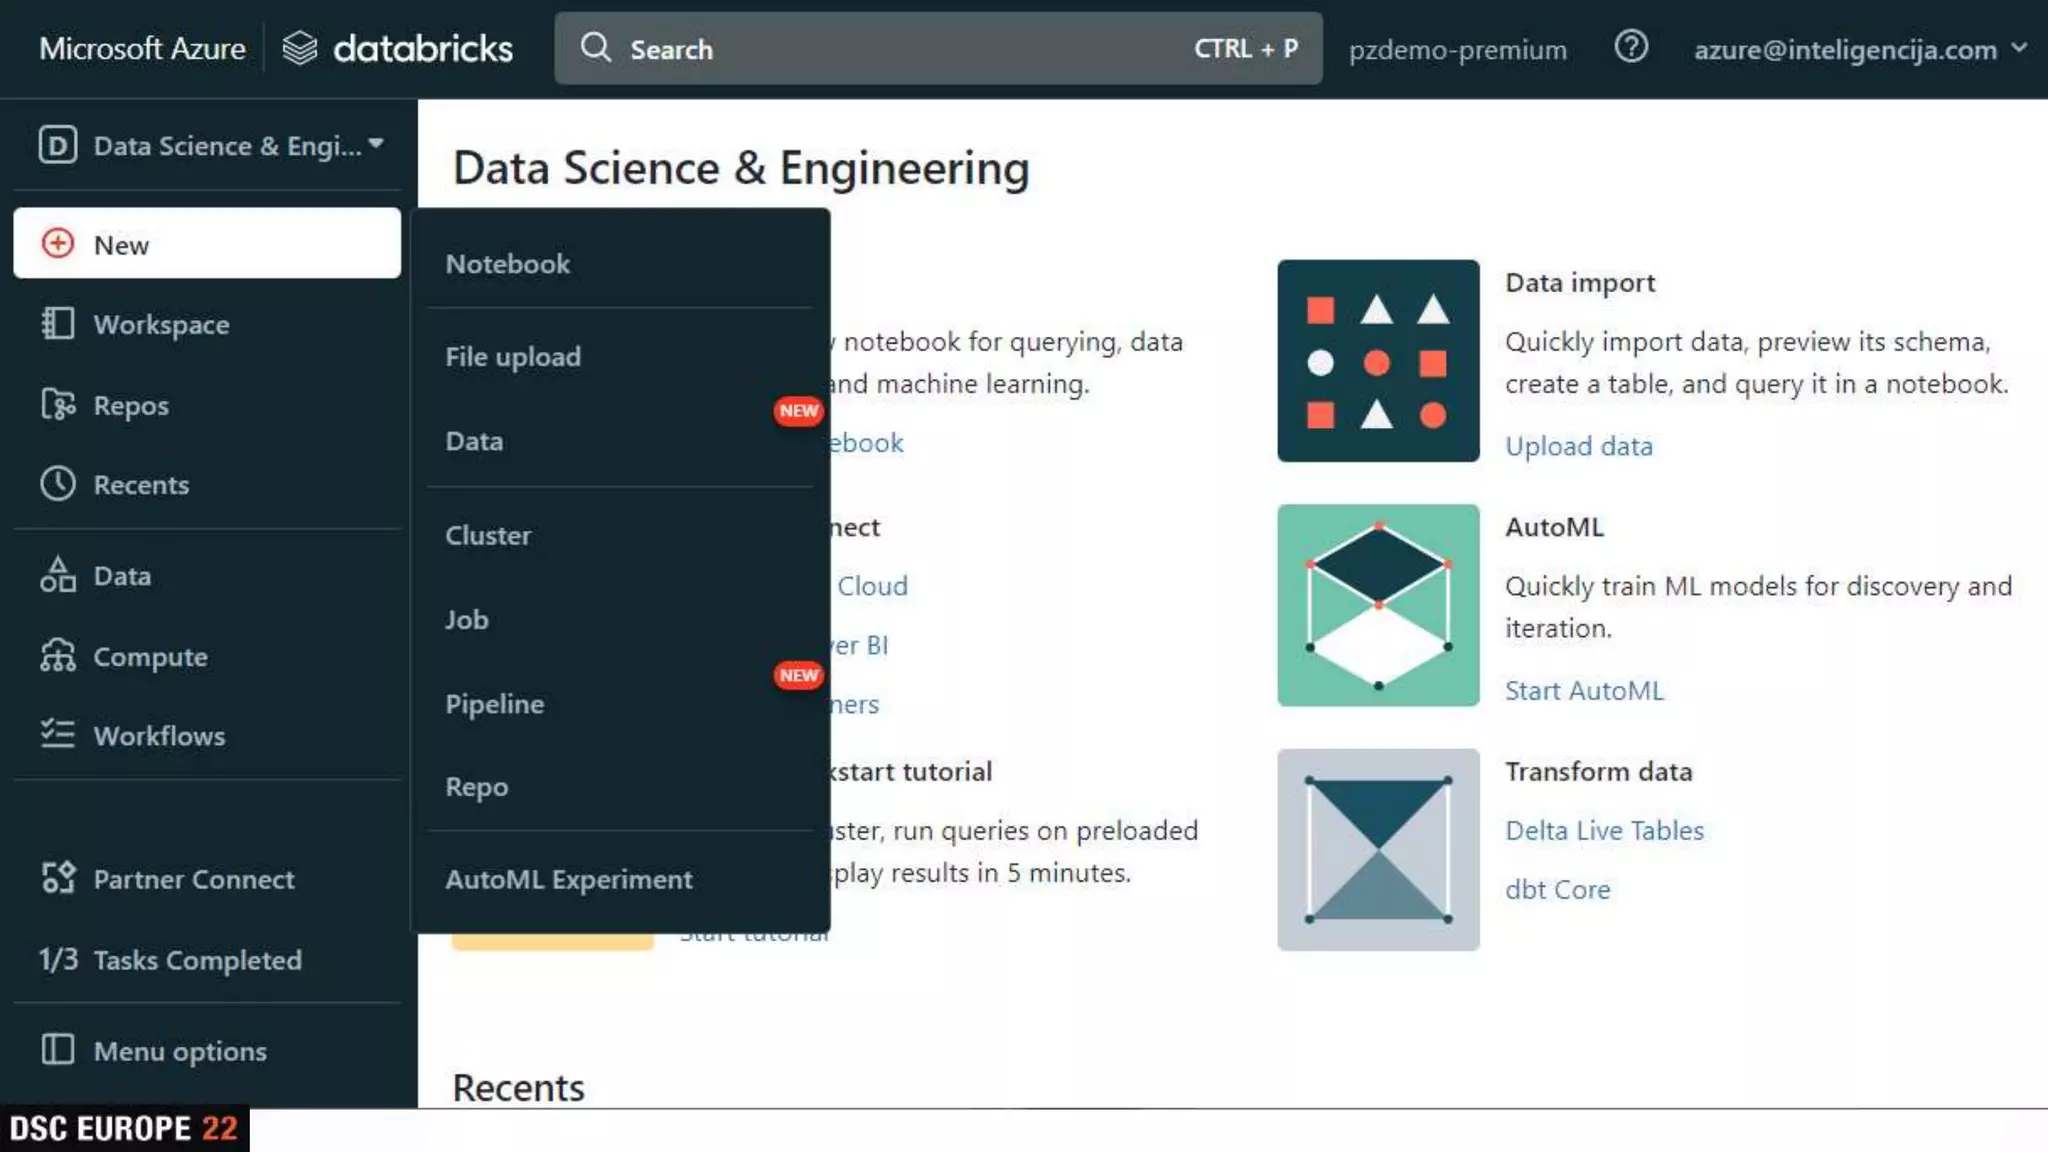Open the Tasks Completed progress item
This screenshot has width=2048, height=1152.
(170, 960)
